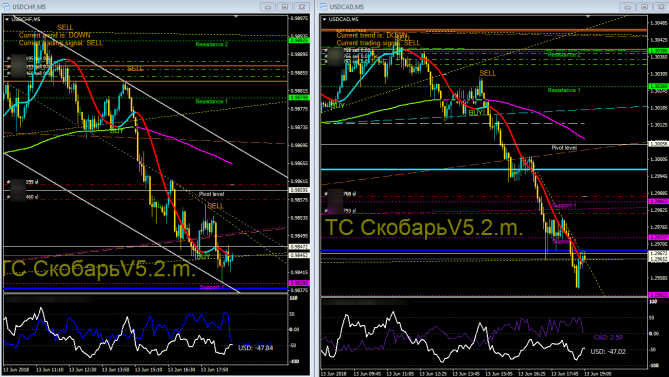Select the Pivot level label on USDCAD chart

coord(564,148)
